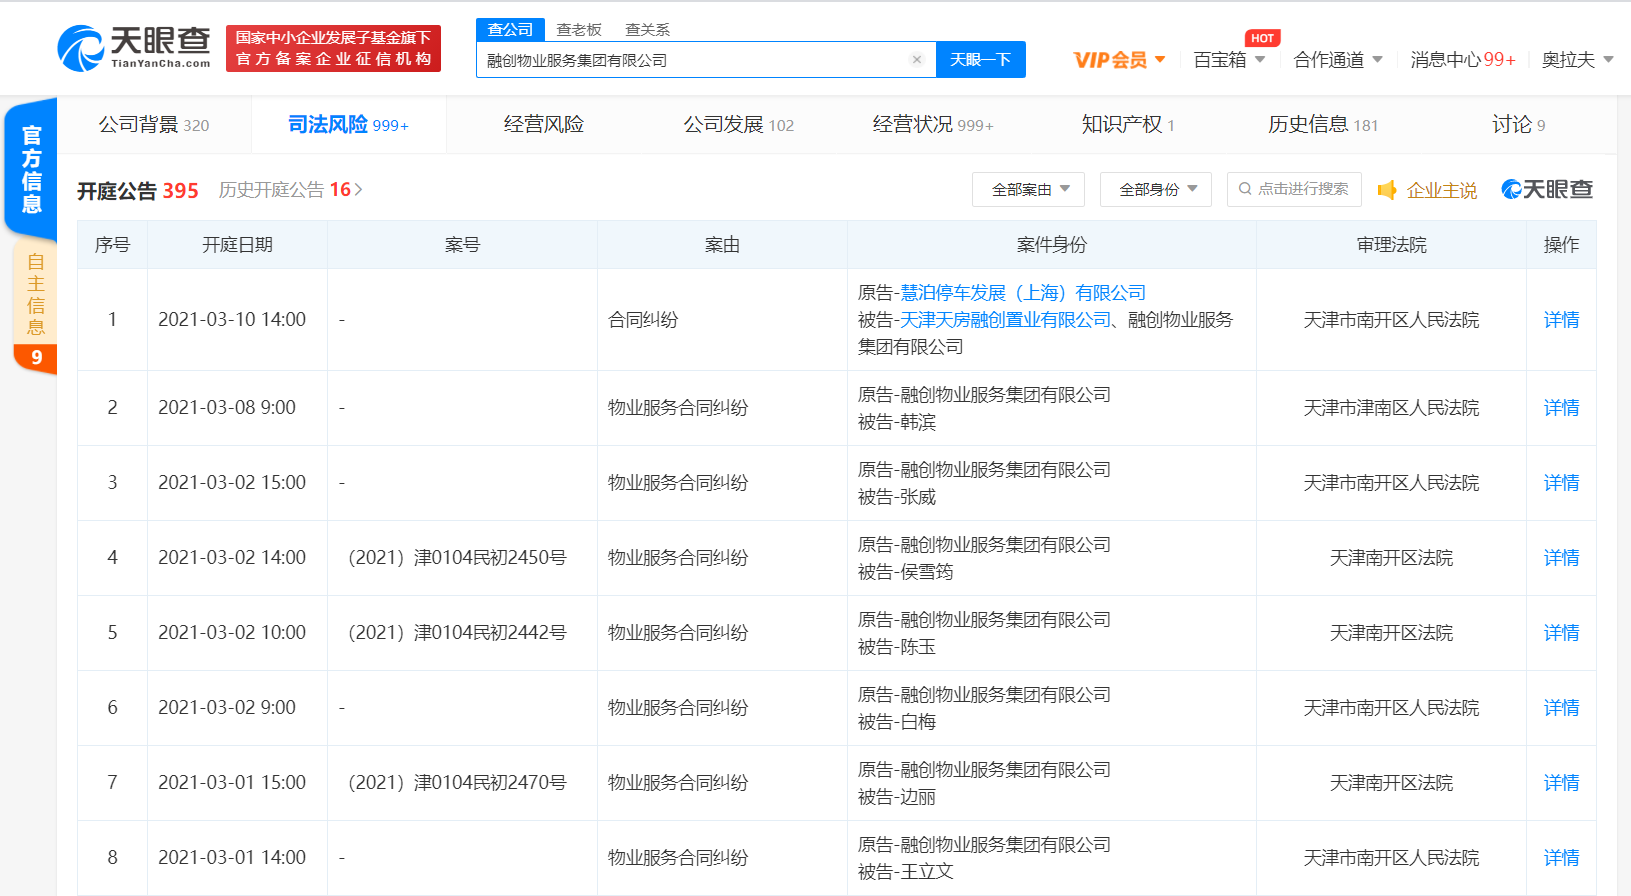Expand the VIP会员 dropdown
Image resolution: width=1631 pixels, height=896 pixels.
tap(1119, 60)
